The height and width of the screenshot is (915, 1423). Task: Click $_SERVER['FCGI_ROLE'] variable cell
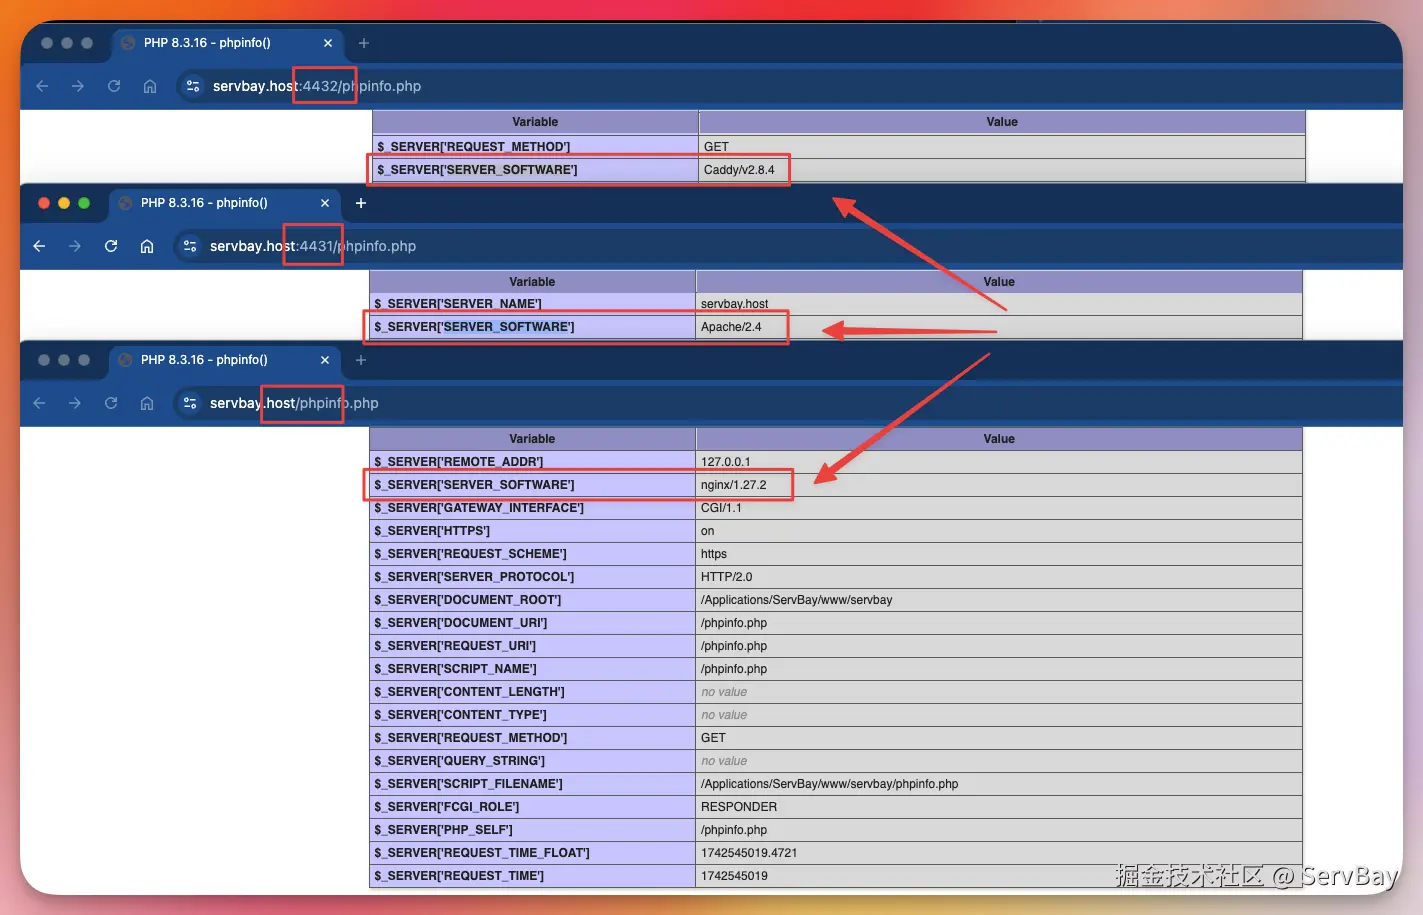point(532,807)
